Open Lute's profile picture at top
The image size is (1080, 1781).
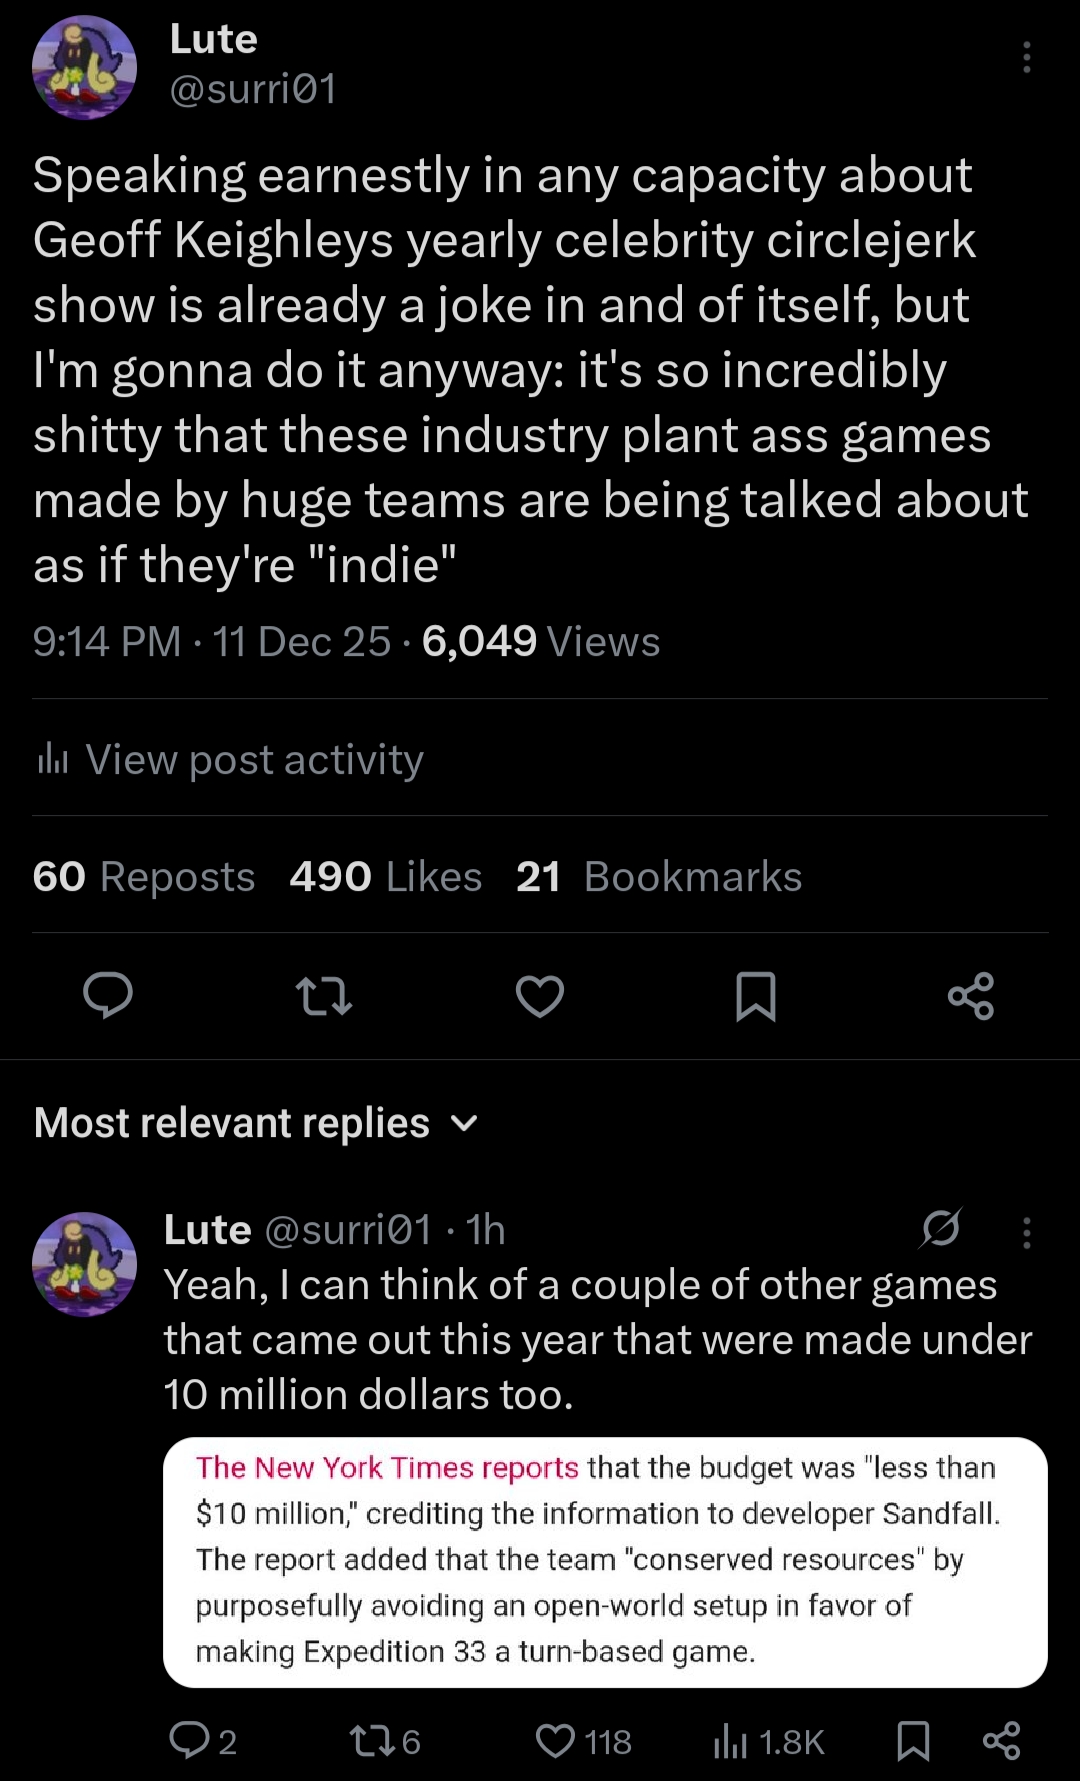[84, 67]
